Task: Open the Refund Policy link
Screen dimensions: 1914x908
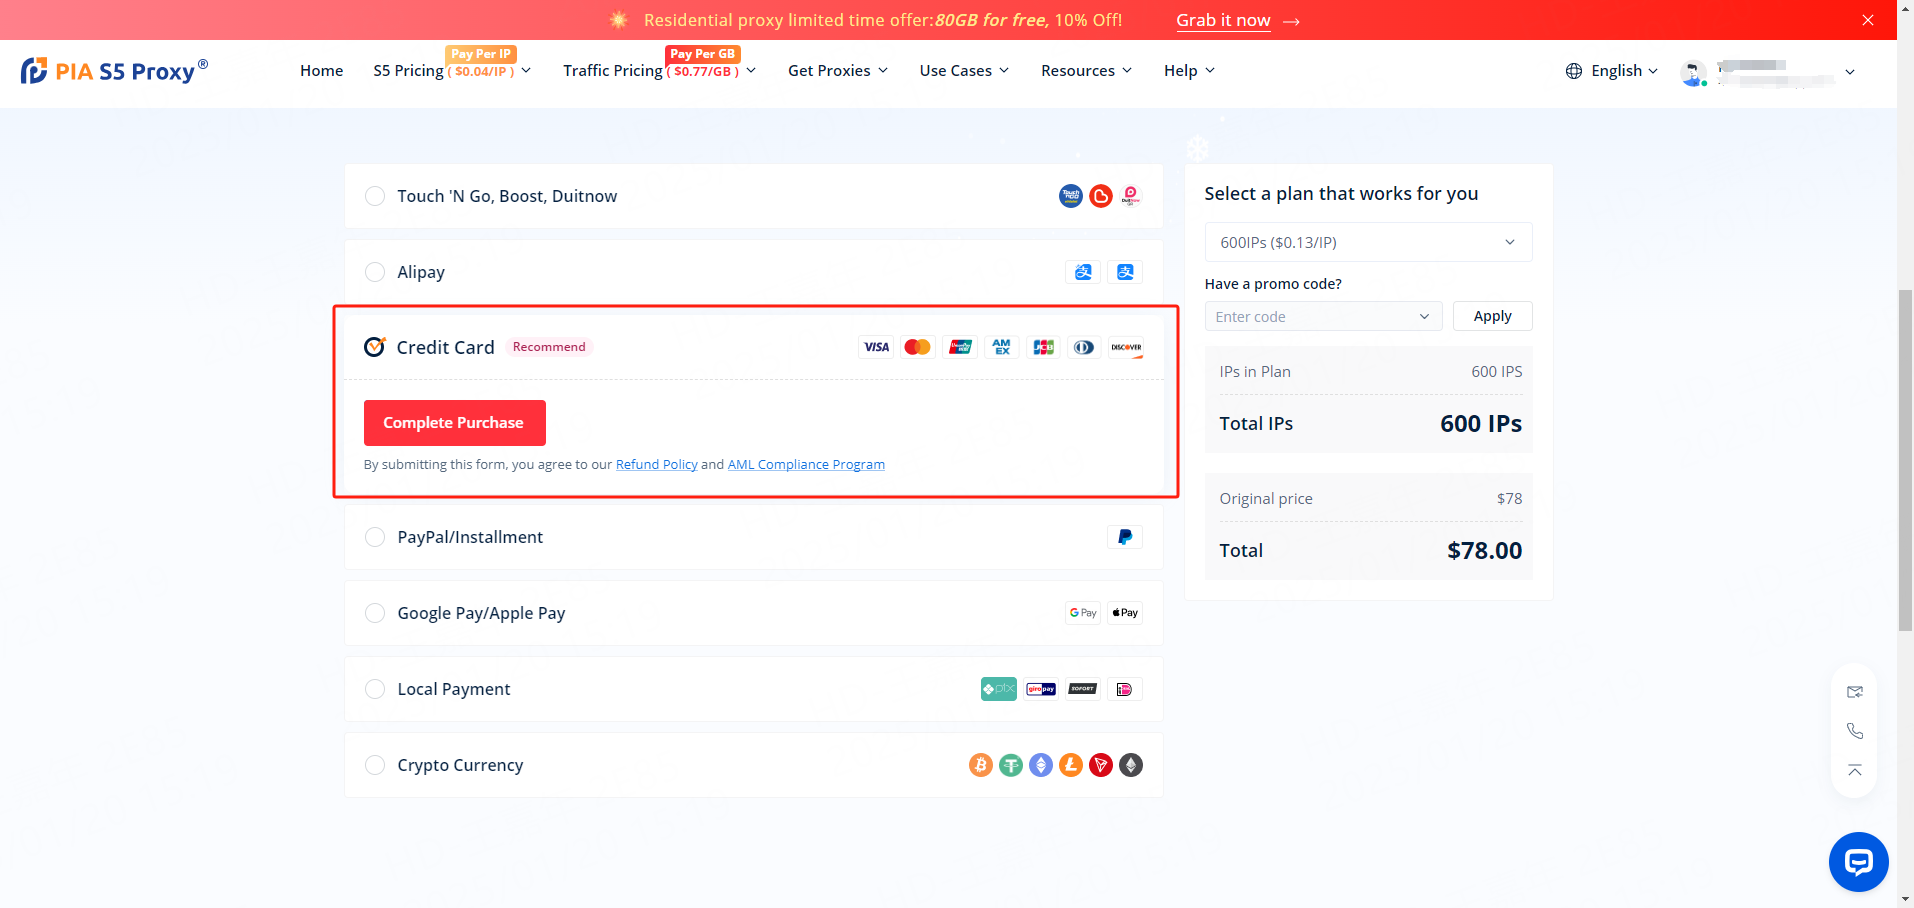Action: point(656,465)
